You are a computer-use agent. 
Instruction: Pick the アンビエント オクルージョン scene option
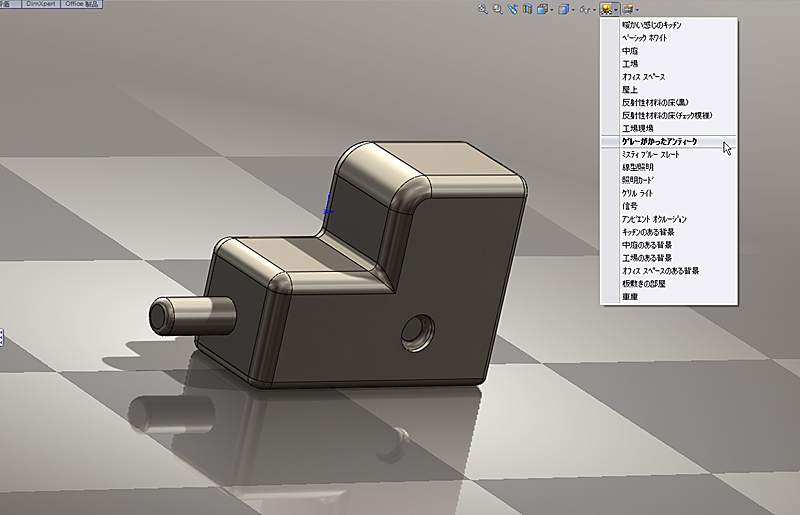(x=654, y=219)
